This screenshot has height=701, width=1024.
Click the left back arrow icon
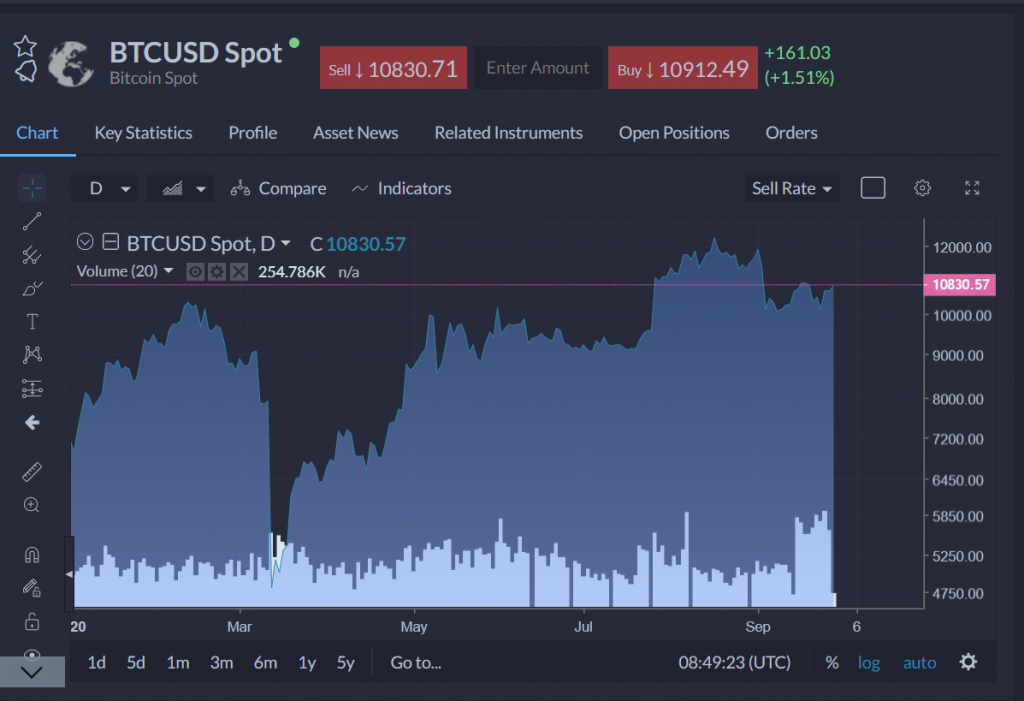pyautogui.click(x=32, y=423)
